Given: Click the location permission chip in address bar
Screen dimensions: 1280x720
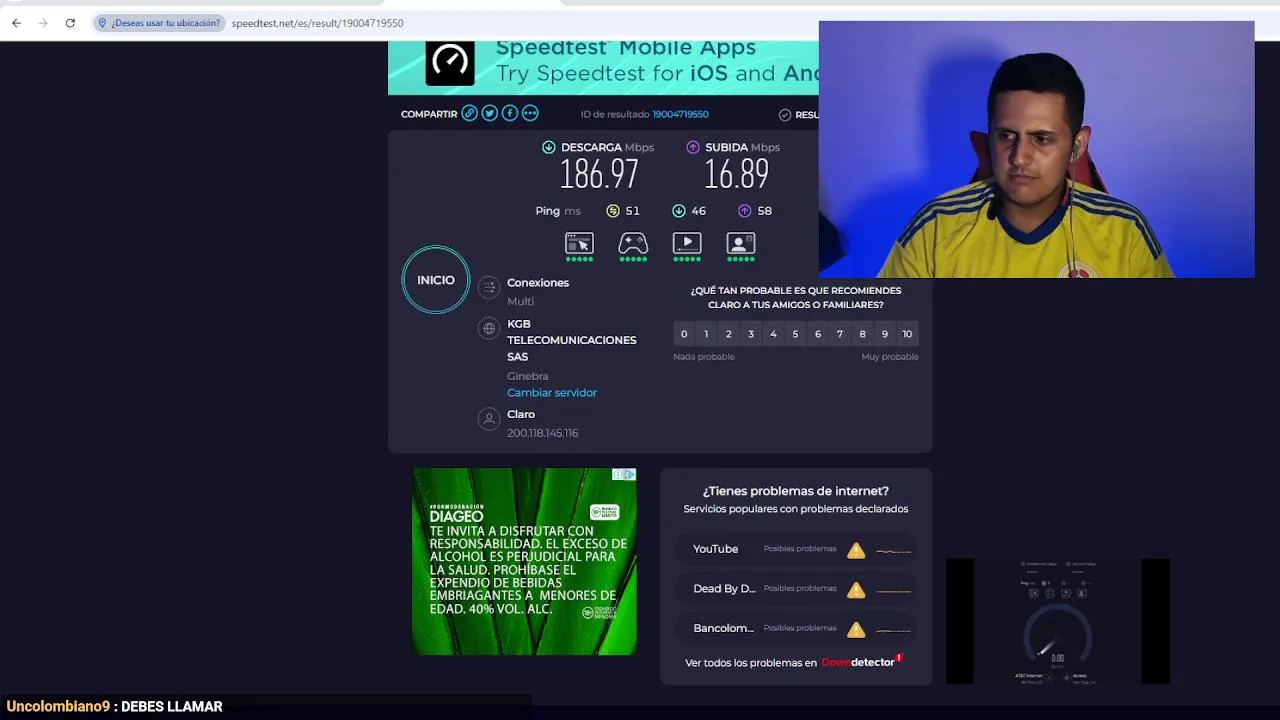Looking at the screenshot, I should 159,23.
